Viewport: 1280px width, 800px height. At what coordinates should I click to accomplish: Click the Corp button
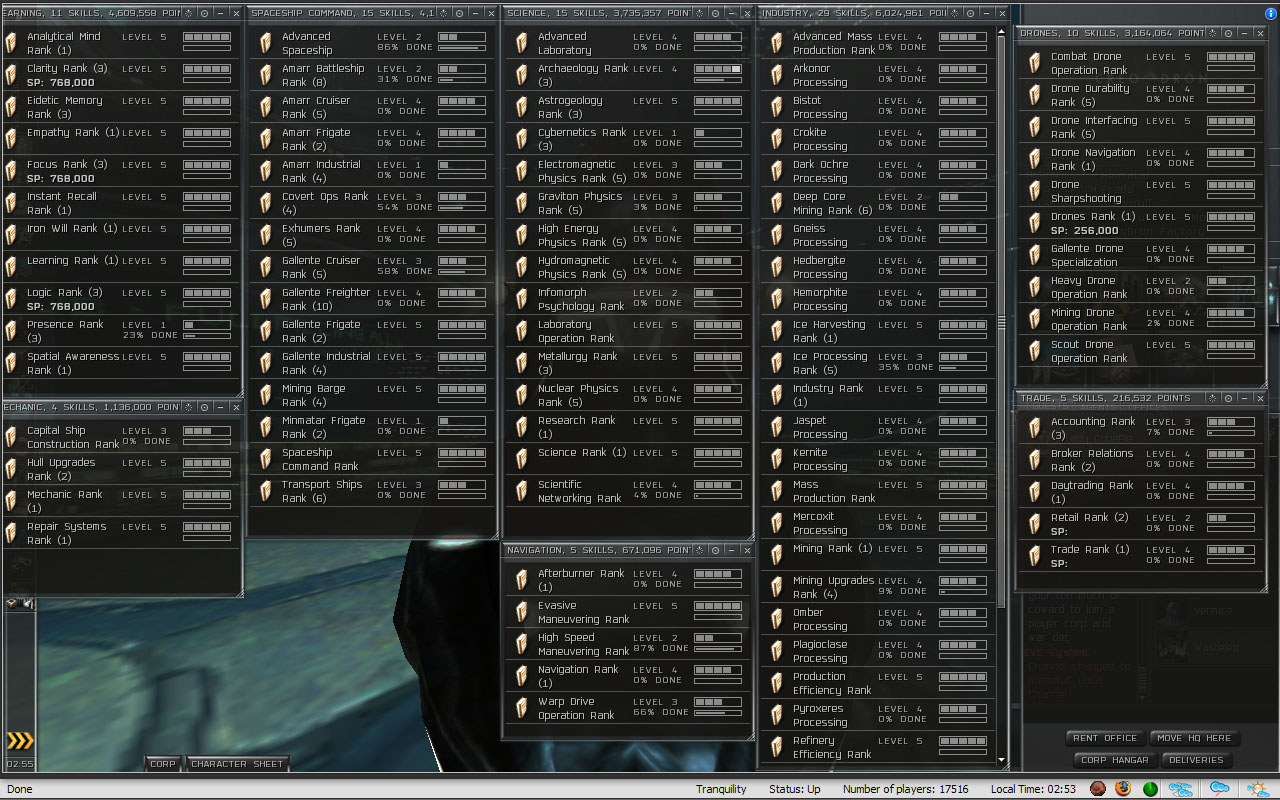coord(162,764)
